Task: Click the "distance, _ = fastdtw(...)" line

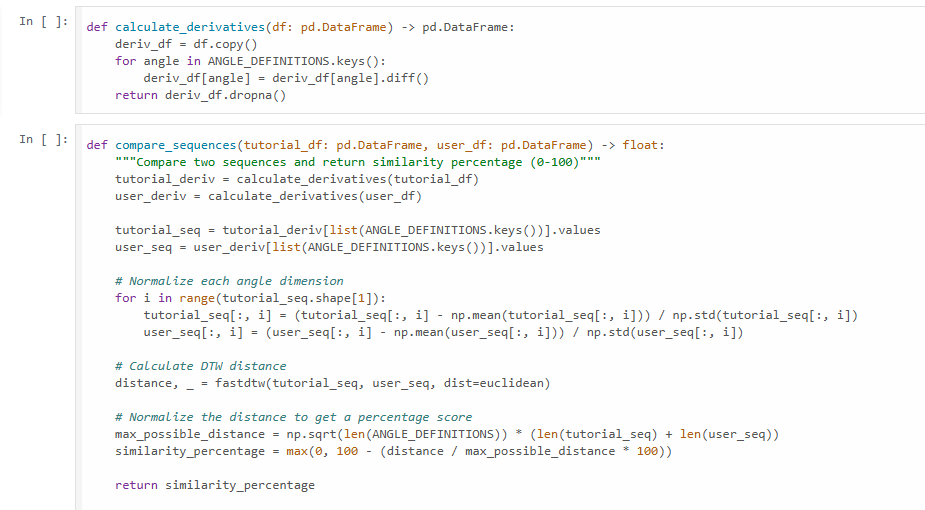Action: [333, 383]
